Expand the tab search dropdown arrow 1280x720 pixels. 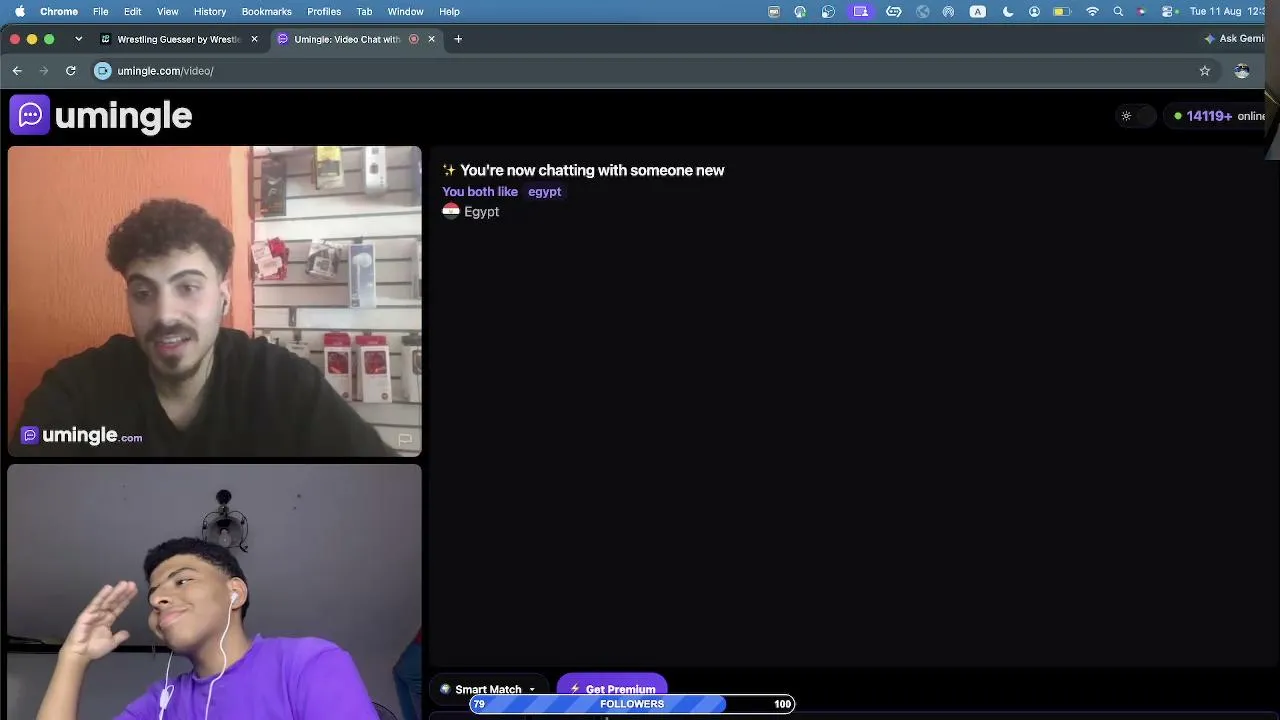[x=78, y=39]
